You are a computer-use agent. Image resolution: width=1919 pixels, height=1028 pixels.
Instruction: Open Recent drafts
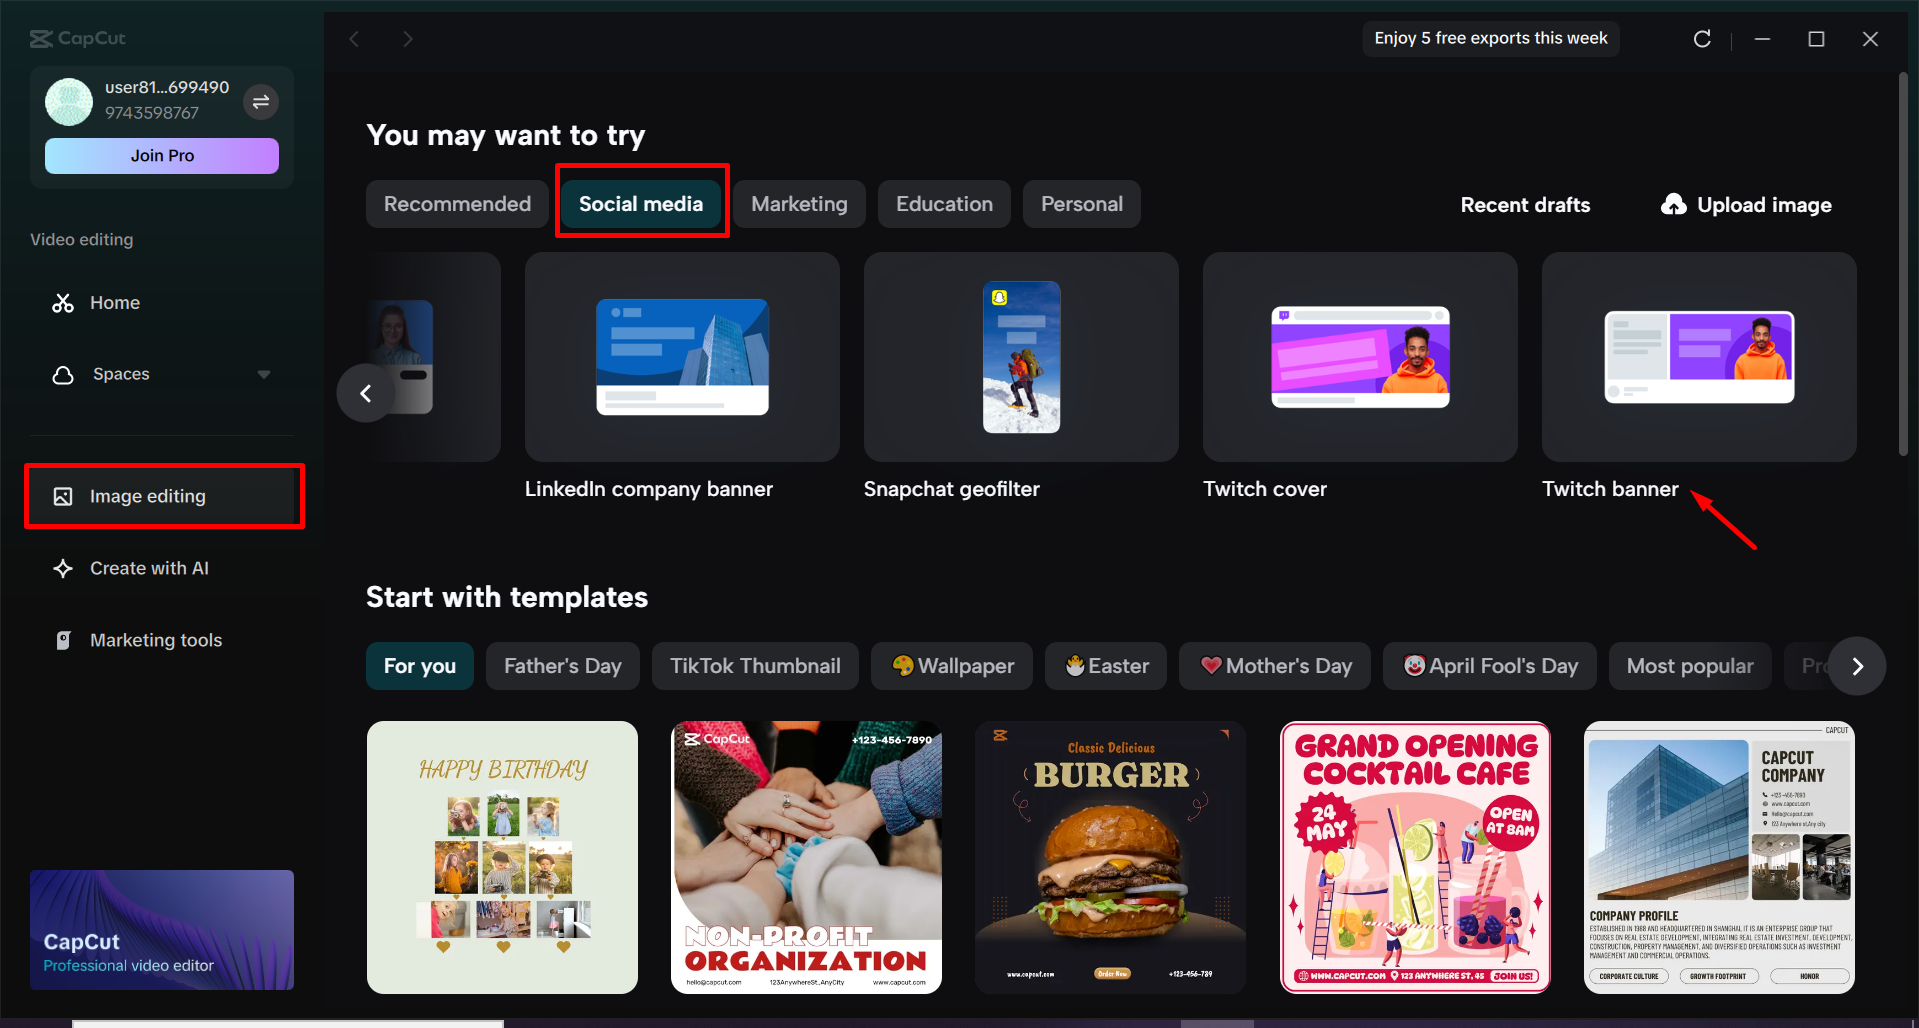pyautogui.click(x=1525, y=204)
